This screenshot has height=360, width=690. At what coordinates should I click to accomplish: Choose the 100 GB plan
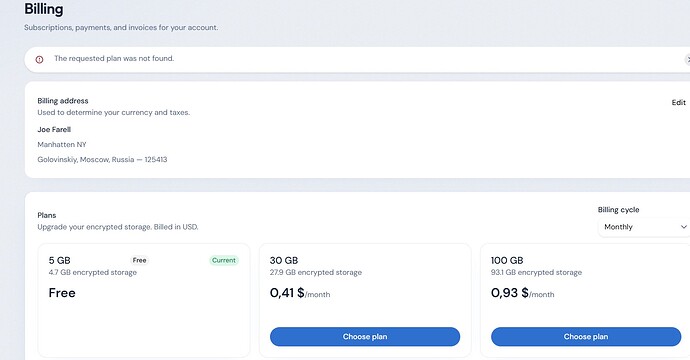(x=586, y=337)
